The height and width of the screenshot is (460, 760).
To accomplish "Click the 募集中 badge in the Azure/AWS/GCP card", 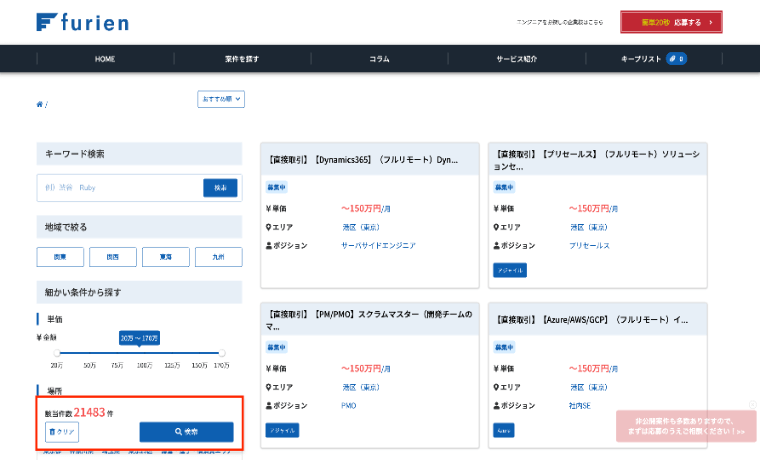I will [x=504, y=347].
